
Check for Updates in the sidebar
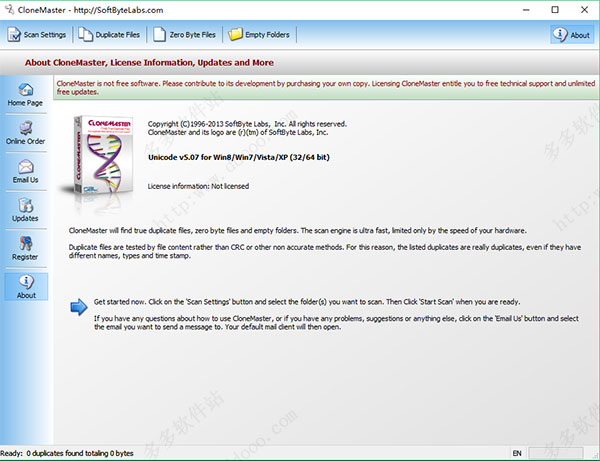click(x=25, y=210)
